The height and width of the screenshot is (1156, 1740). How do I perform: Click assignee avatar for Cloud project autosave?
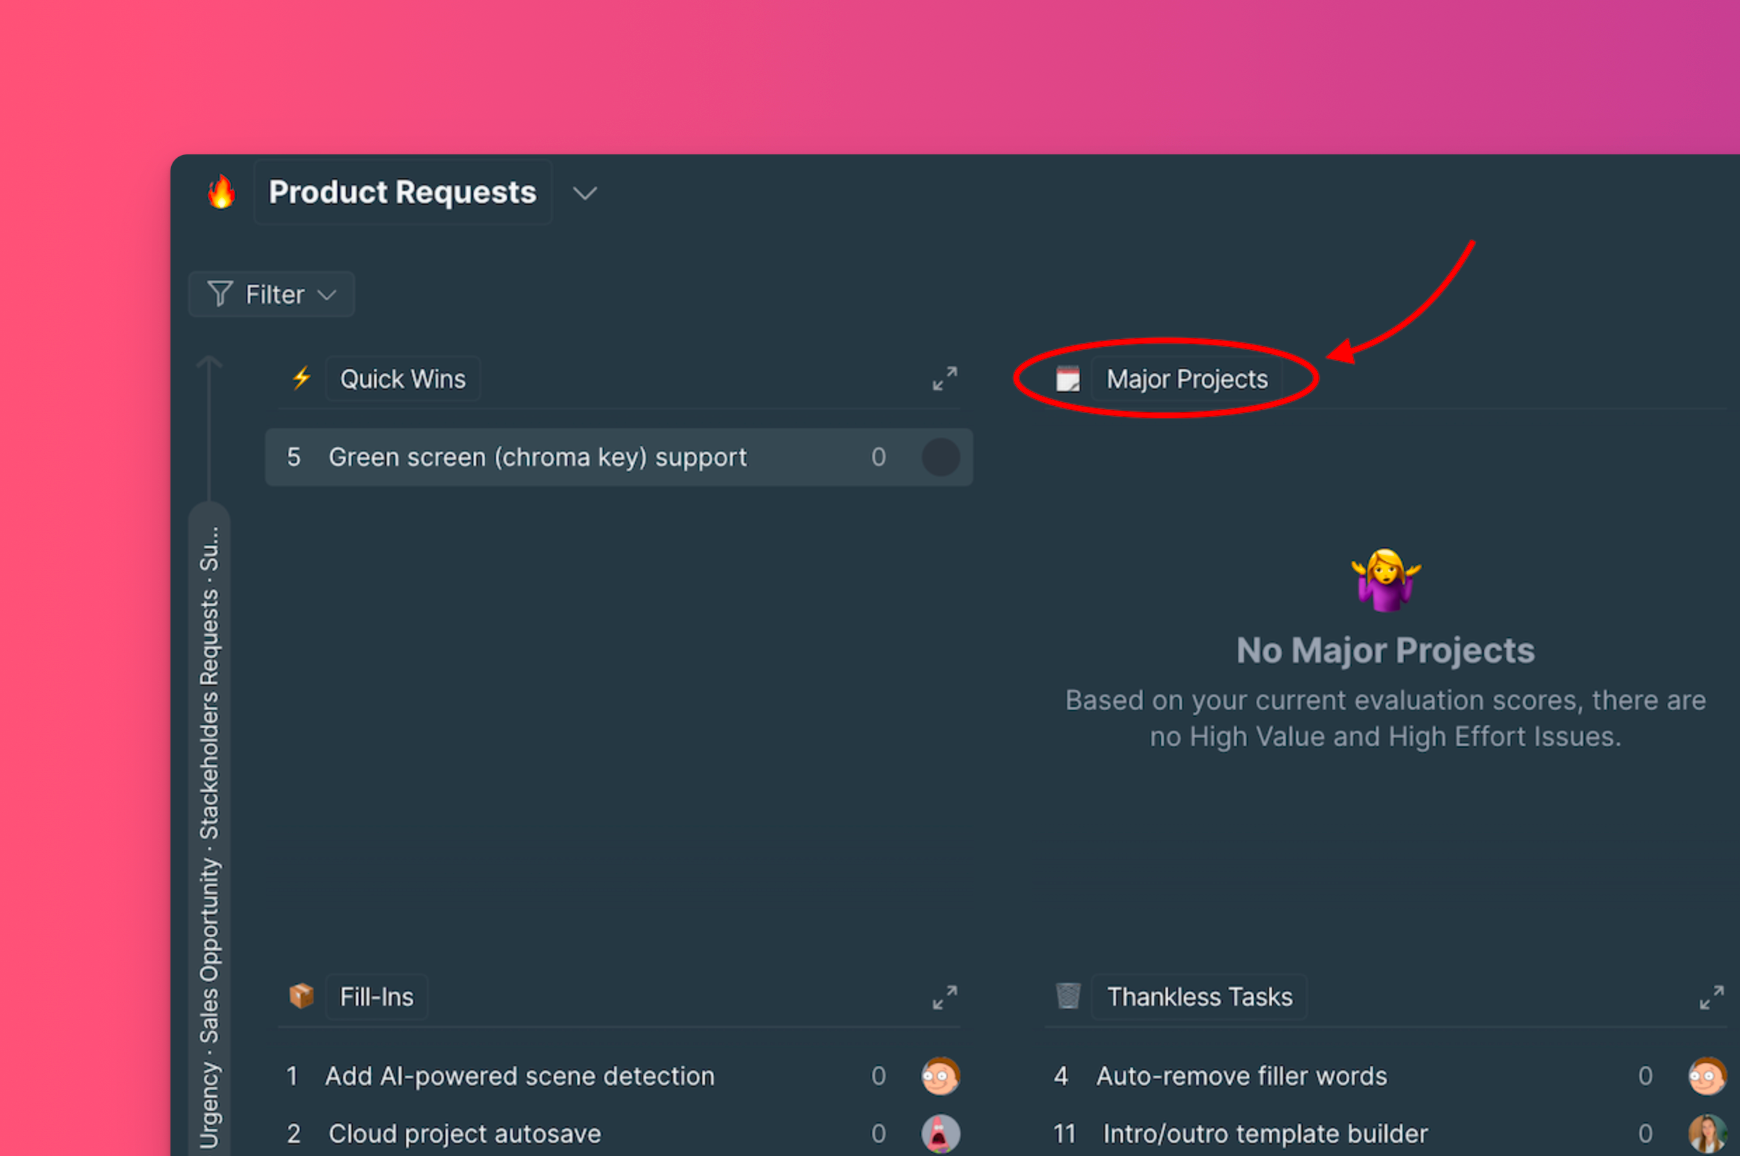click(940, 1134)
